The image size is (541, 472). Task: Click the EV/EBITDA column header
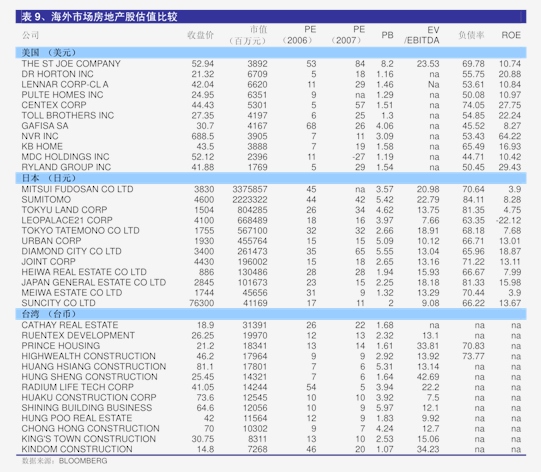click(422, 35)
